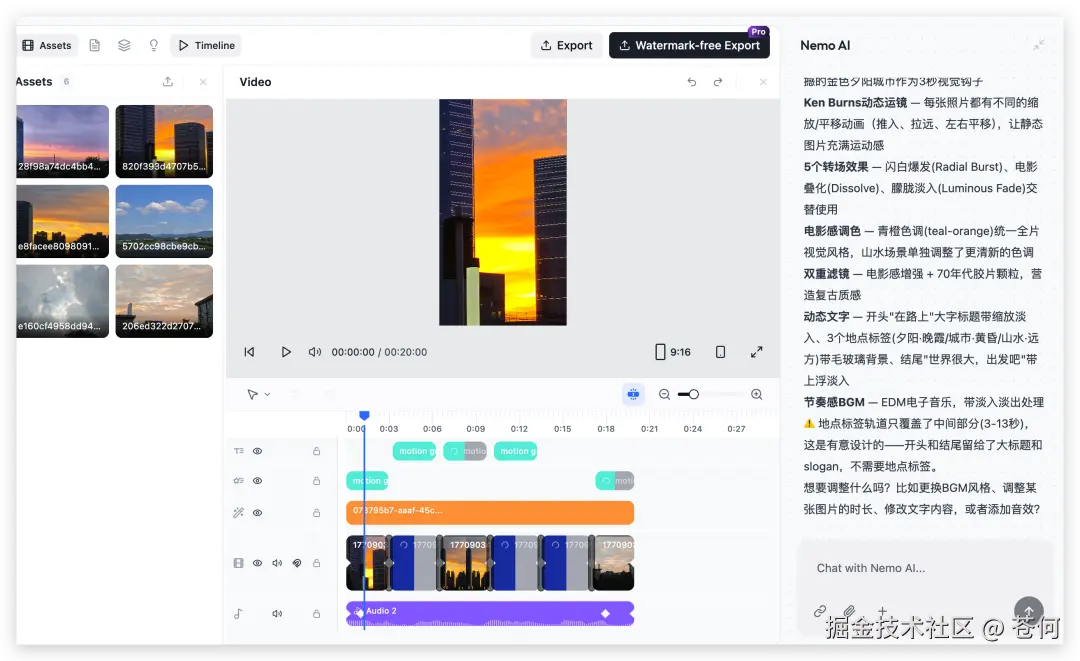Click the text track icon in timeline
This screenshot has height=661, width=1080.
[238, 451]
